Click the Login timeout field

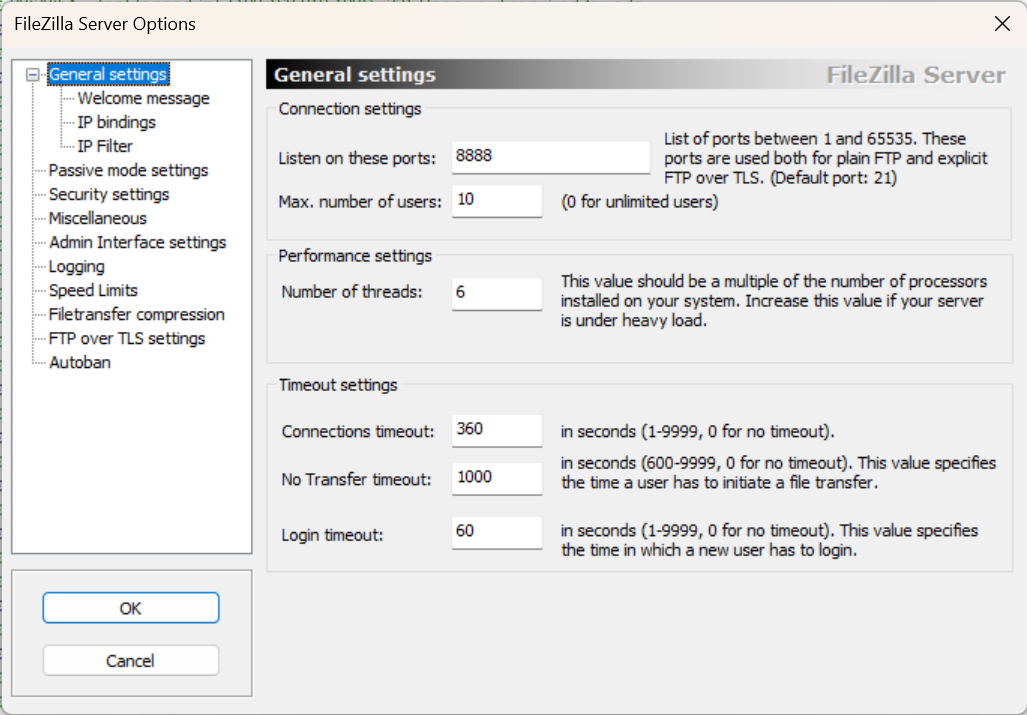(497, 532)
